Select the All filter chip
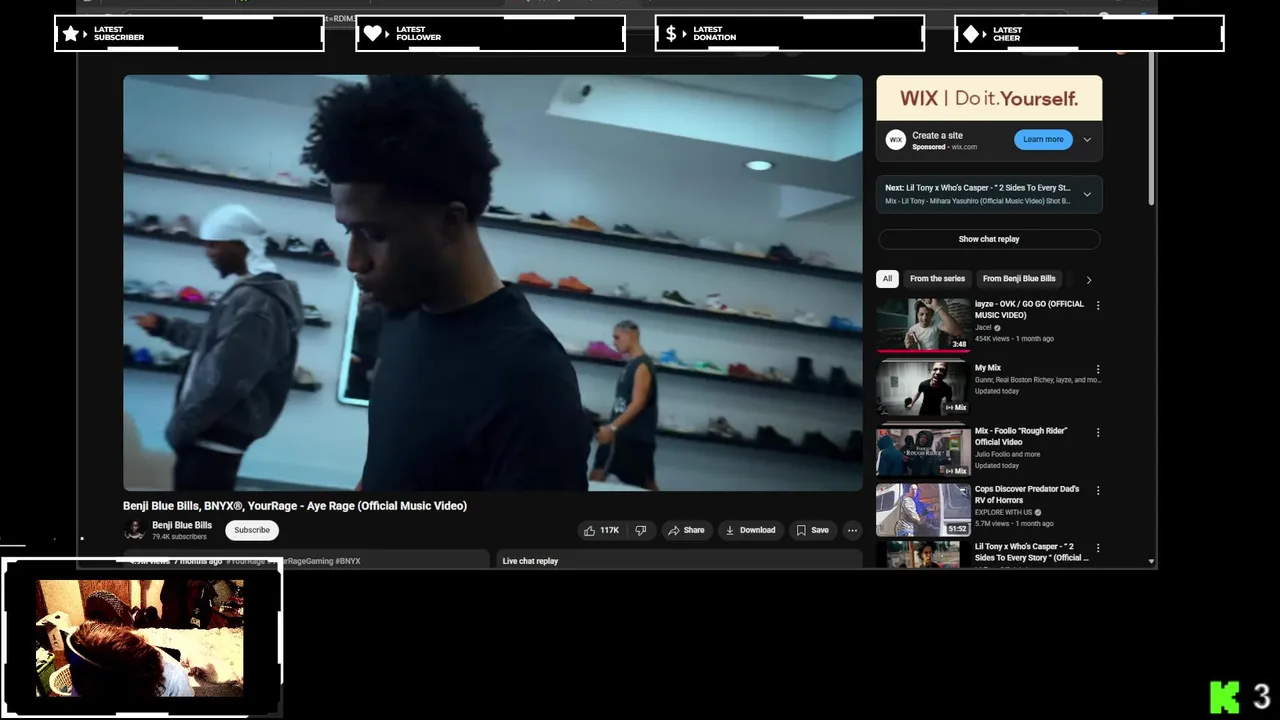 [x=887, y=279]
